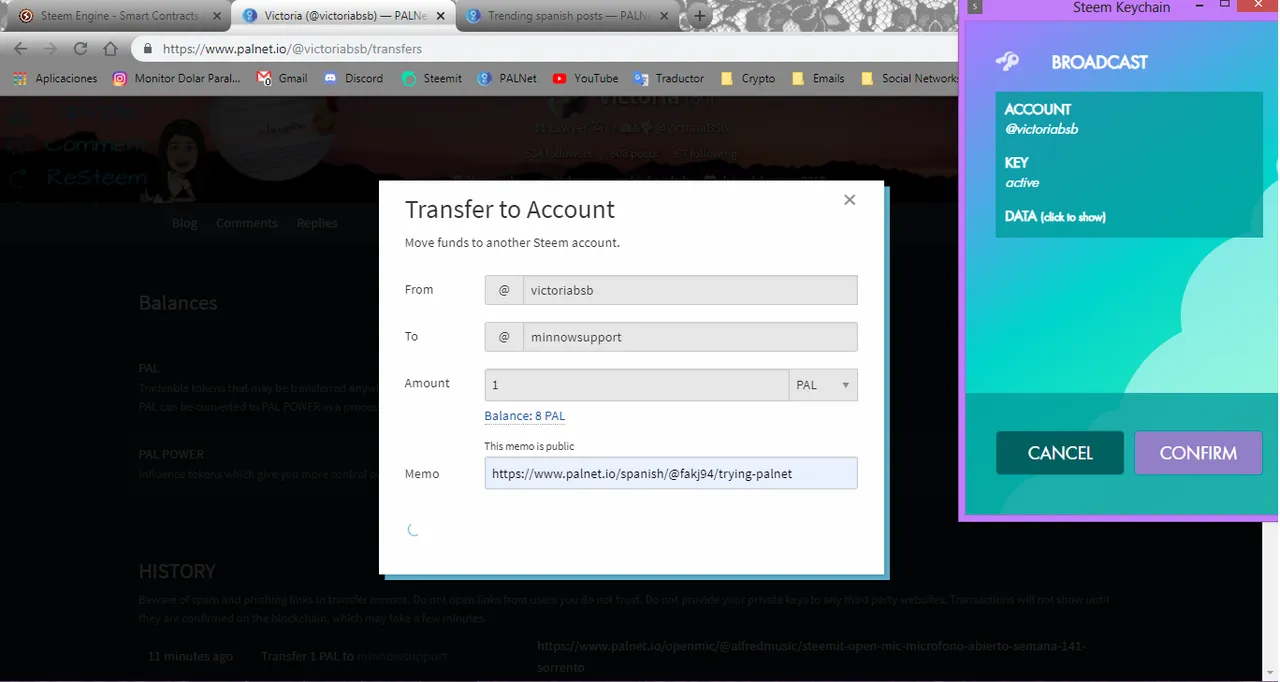Click the PAL POWER label
This screenshot has width=1280, height=682.
171,454
